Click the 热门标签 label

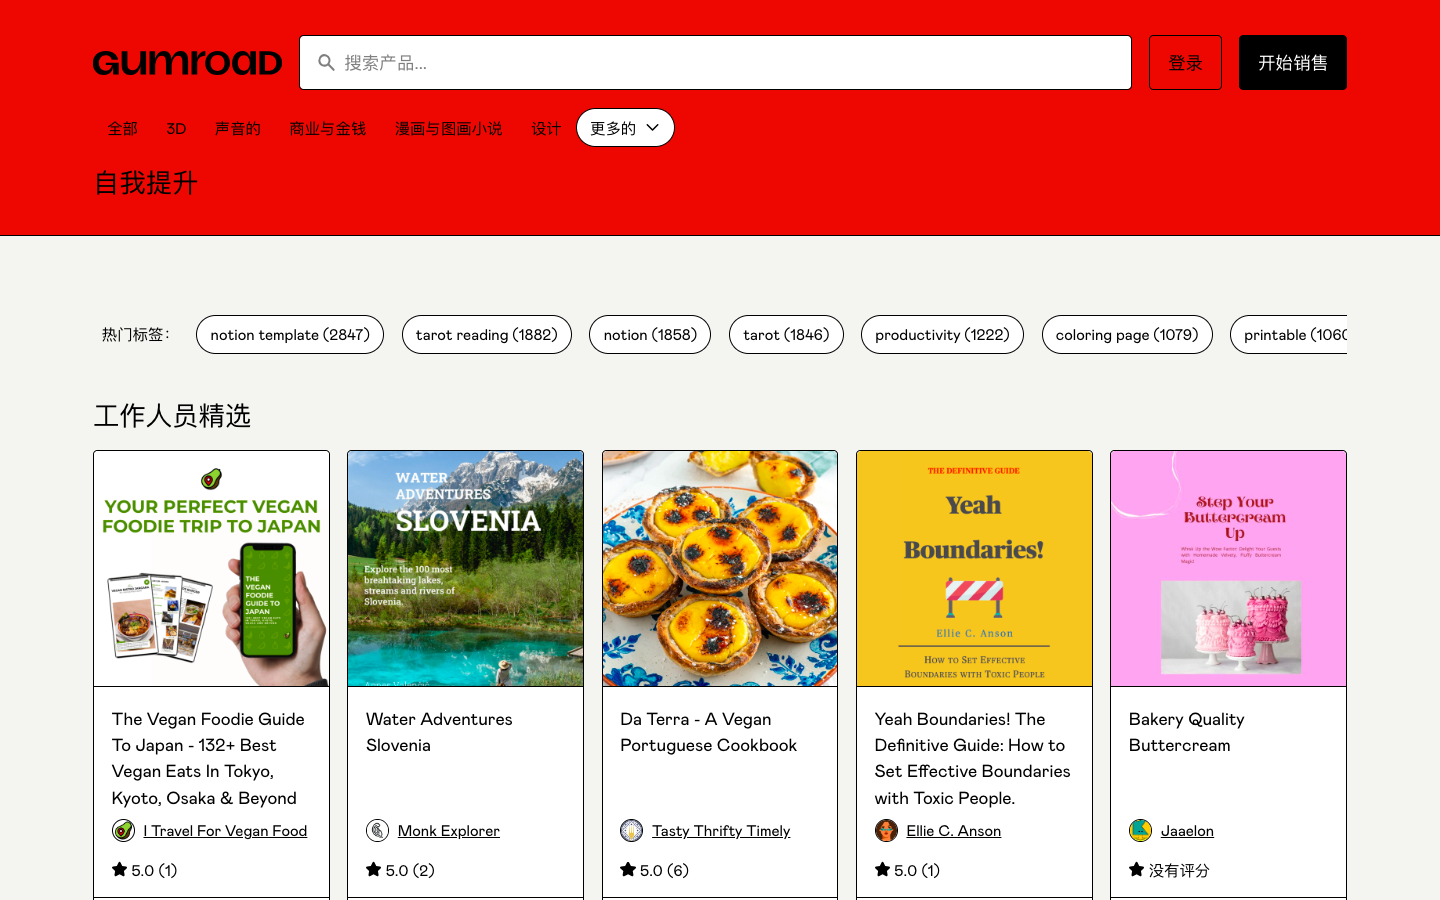(x=136, y=334)
